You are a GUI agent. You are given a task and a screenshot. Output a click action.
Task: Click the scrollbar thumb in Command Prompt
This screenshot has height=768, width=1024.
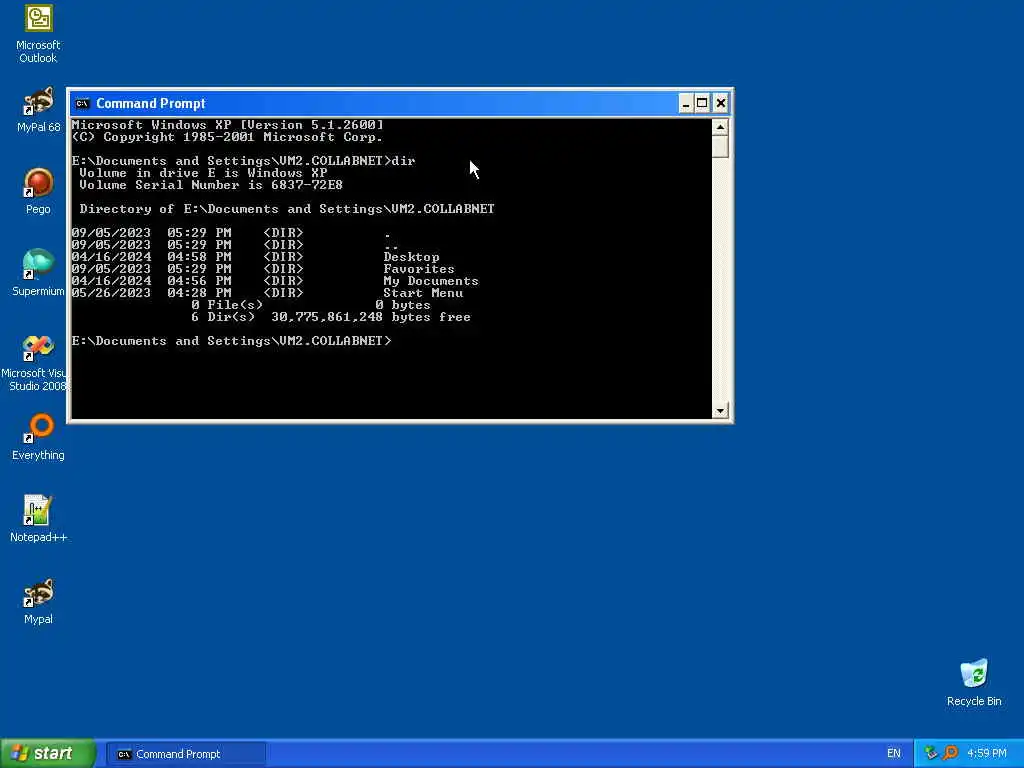click(720, 146)
